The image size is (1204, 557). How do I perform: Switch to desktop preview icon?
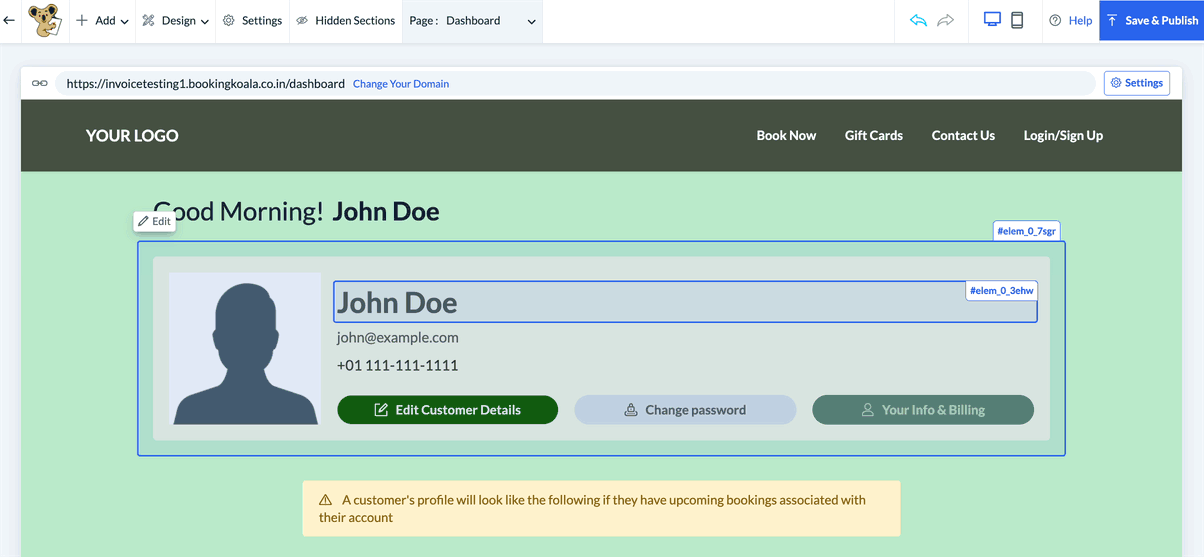pos(992,20)
